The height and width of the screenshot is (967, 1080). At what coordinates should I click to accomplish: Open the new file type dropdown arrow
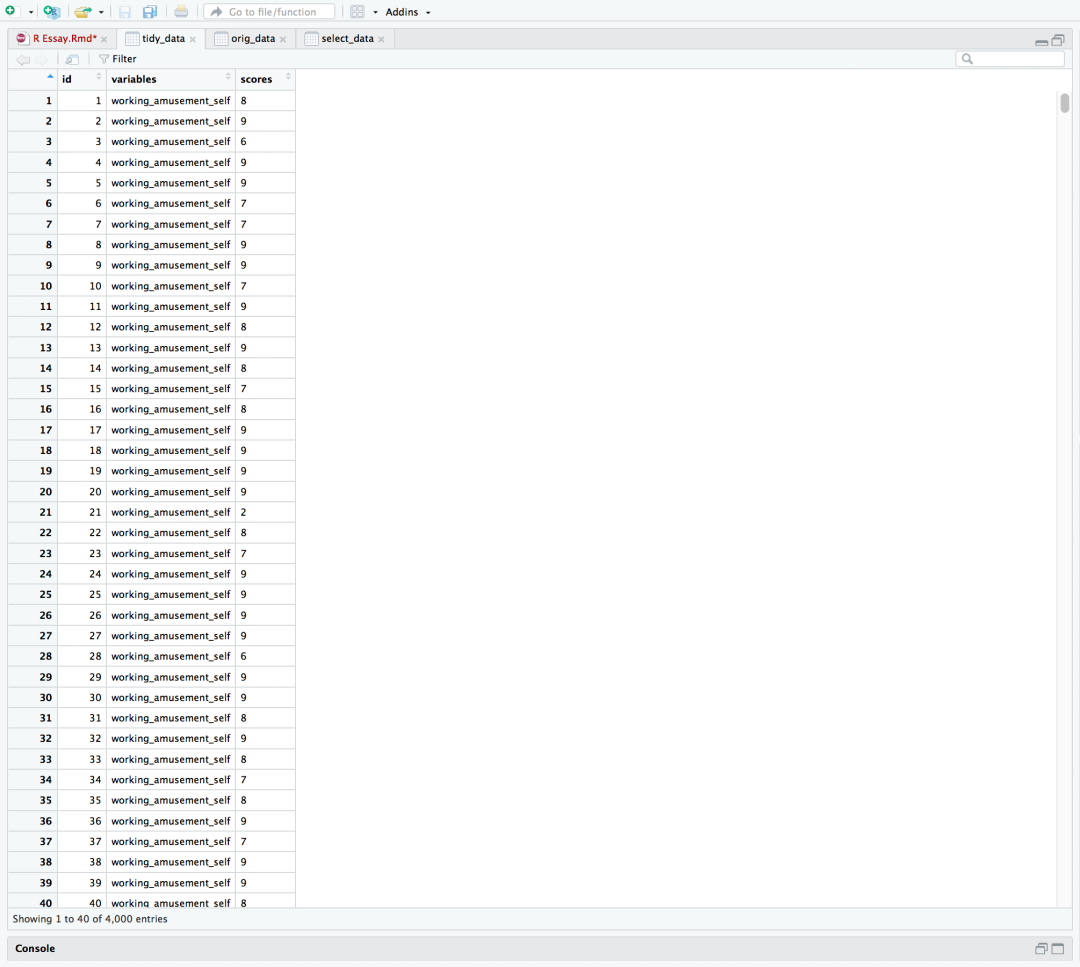pyautogui.click(x=31, y=12)
